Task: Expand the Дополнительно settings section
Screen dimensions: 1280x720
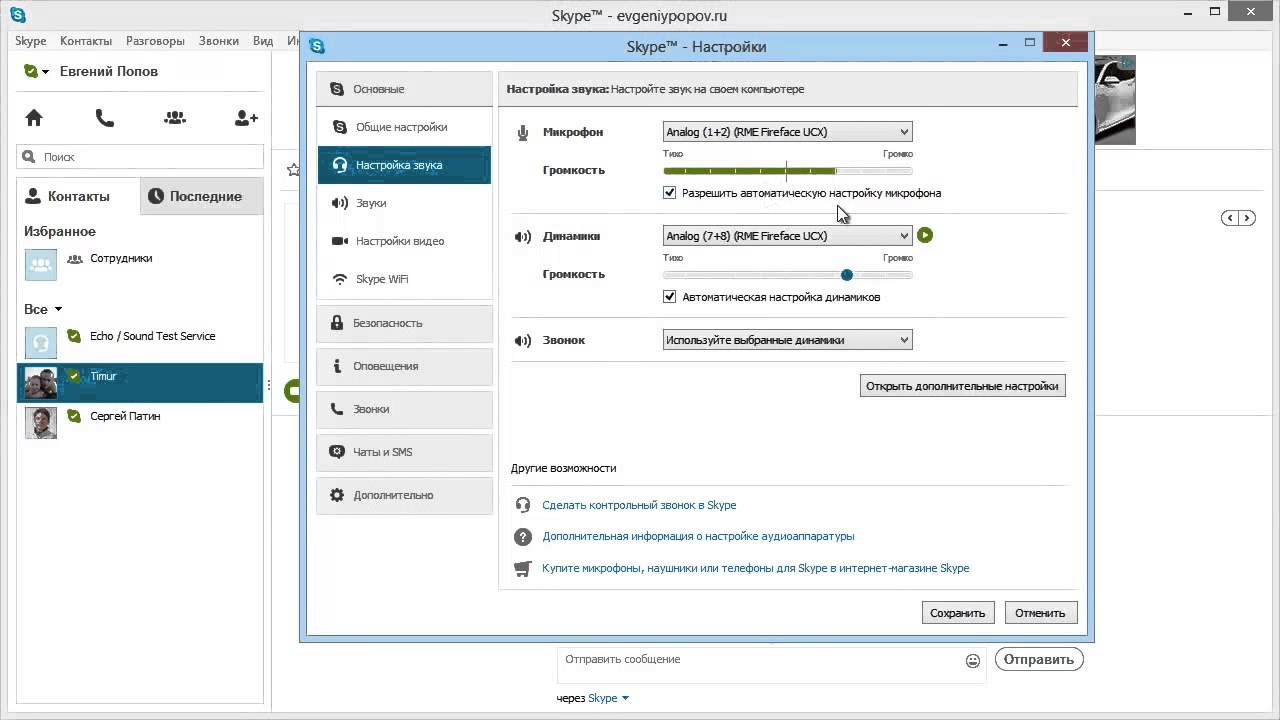Action: (x=404, y=495)
